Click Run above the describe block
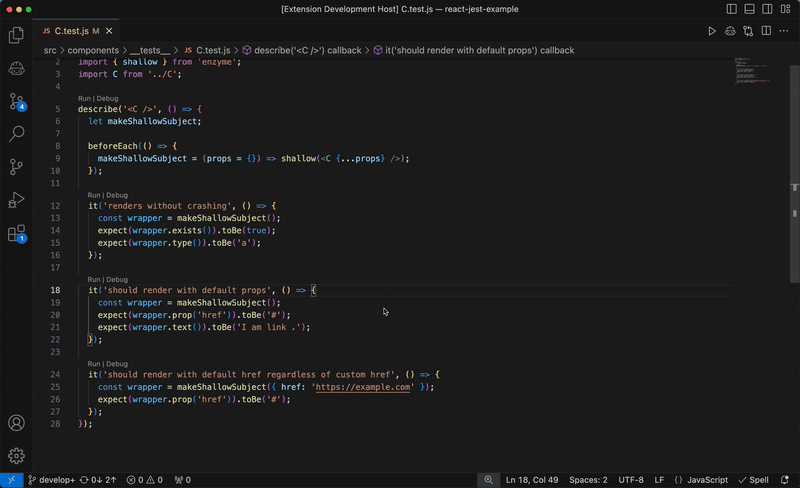Image resolution: width=800 pixels, height=488 pixels. [84, 99]
